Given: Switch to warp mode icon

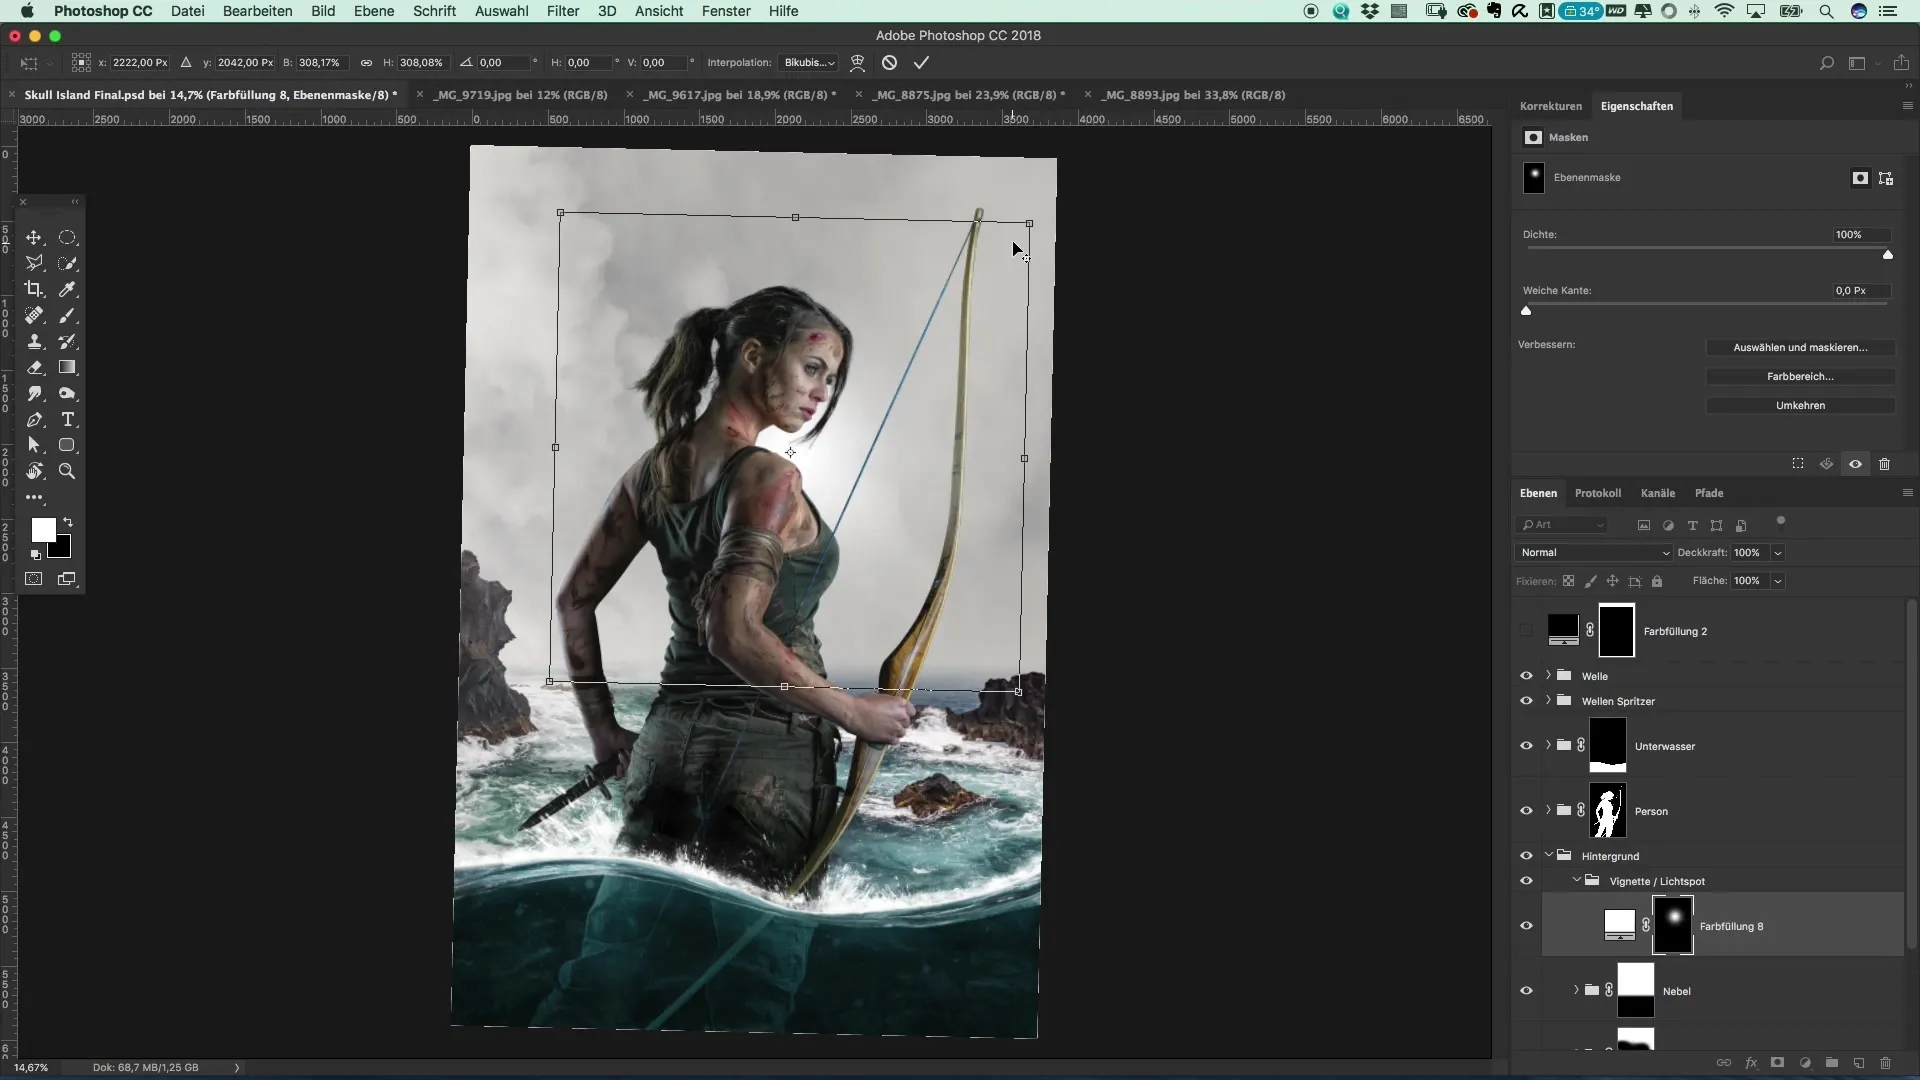Looking at the screenshot, I should pyautogui.click(x=857, y=62).
